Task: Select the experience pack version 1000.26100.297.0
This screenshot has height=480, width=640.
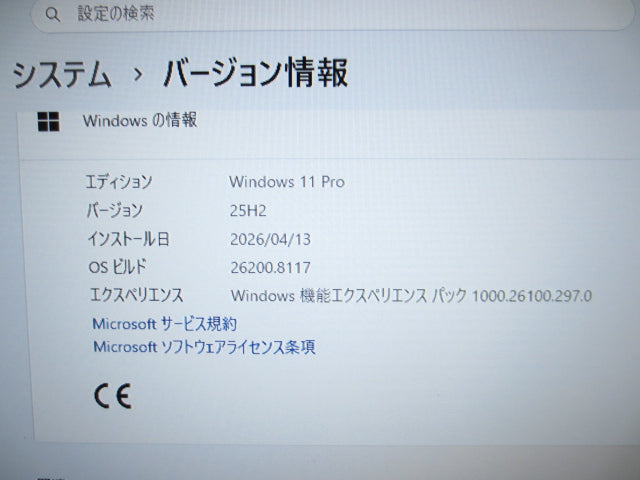Action: (x=532, y=296)
